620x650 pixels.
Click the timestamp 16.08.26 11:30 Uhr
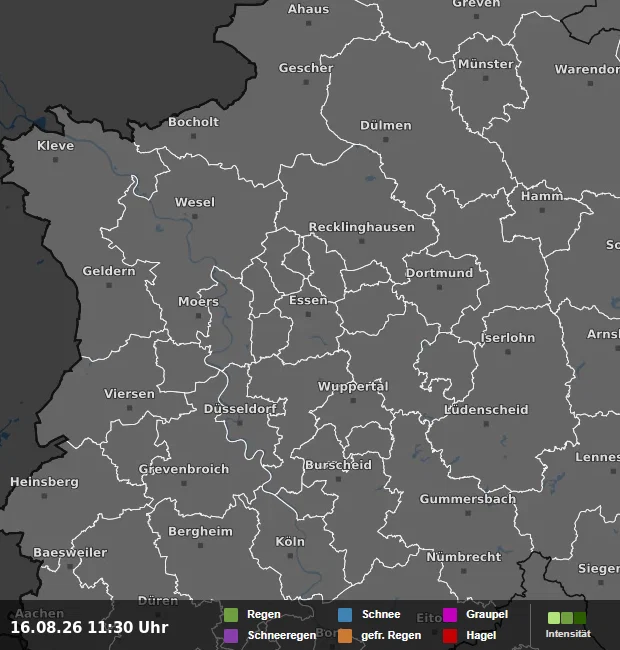[90, 627]
